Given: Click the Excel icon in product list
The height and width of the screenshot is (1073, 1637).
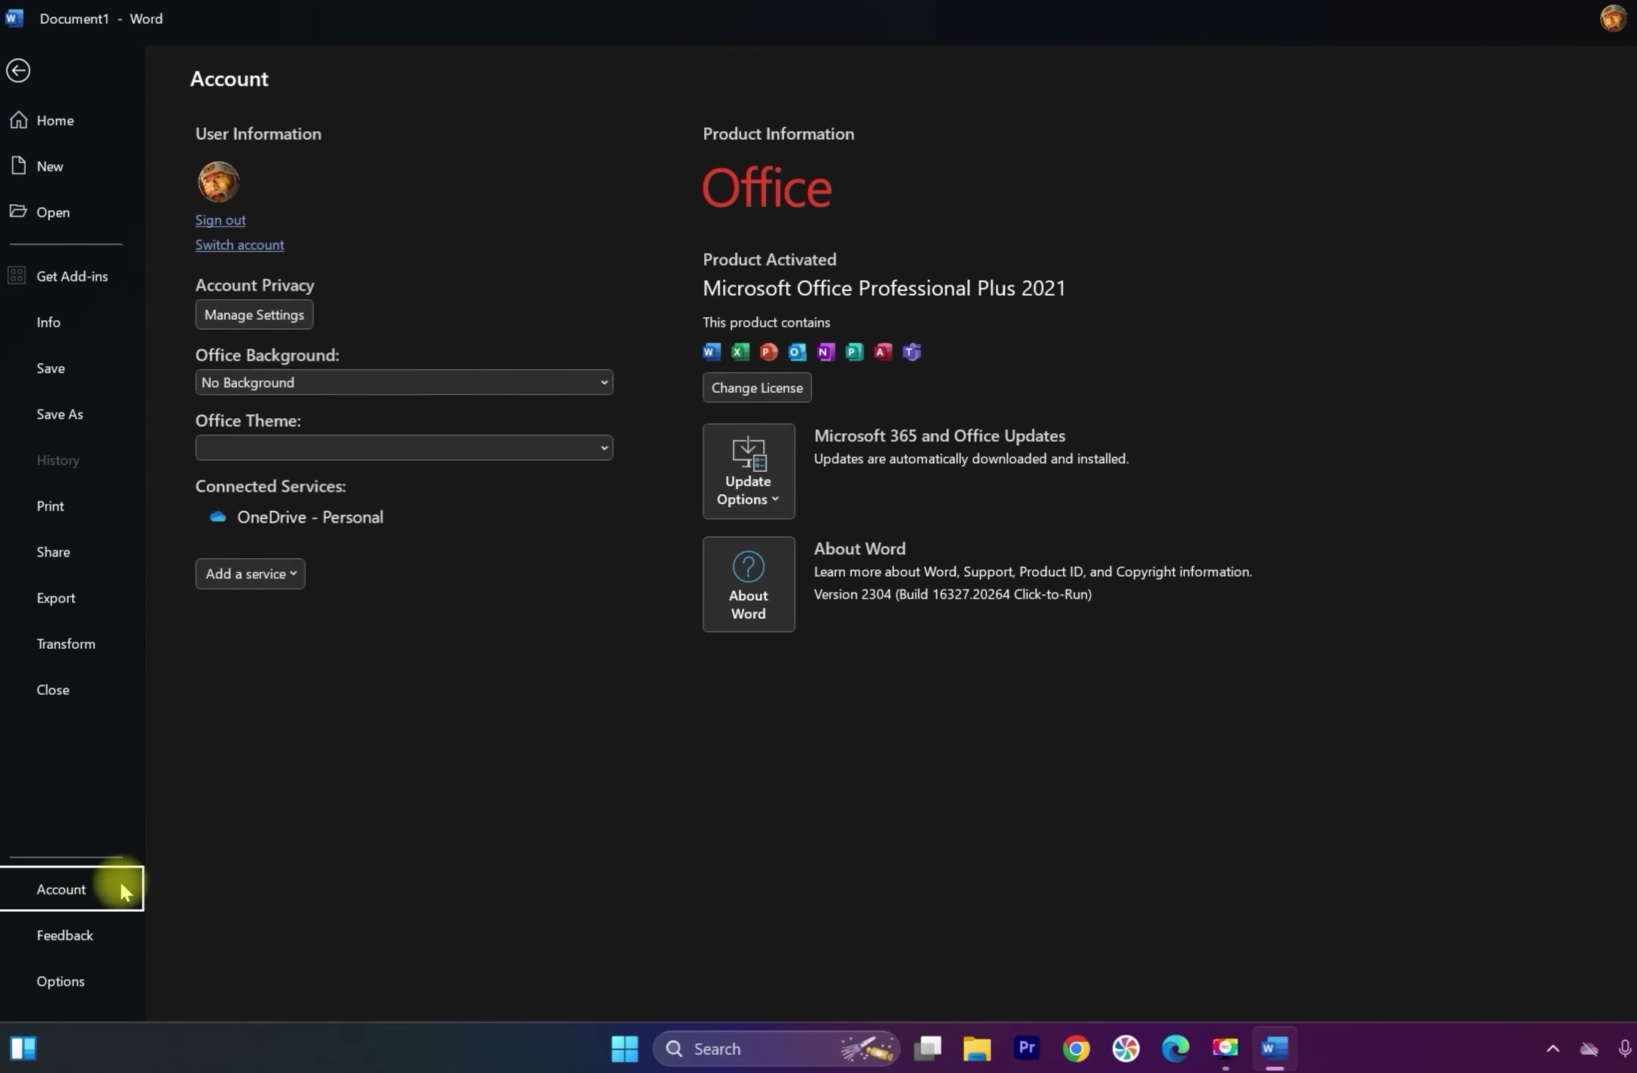Looking at the screenshot, I should click(x=740, y=352).
